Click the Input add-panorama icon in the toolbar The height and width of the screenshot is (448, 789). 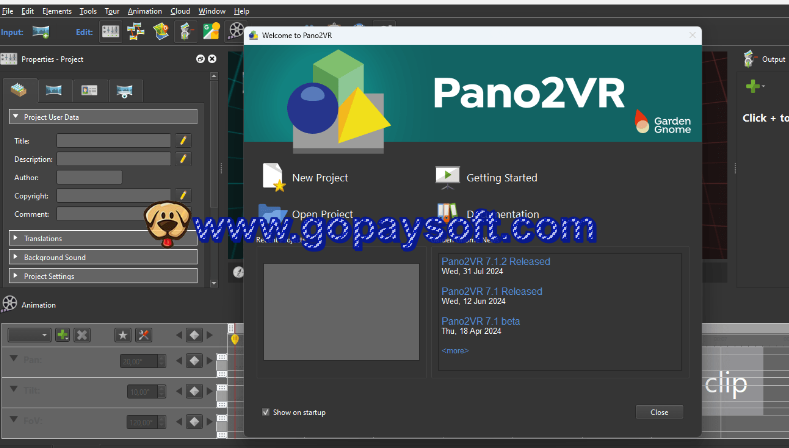coord(41,32)
